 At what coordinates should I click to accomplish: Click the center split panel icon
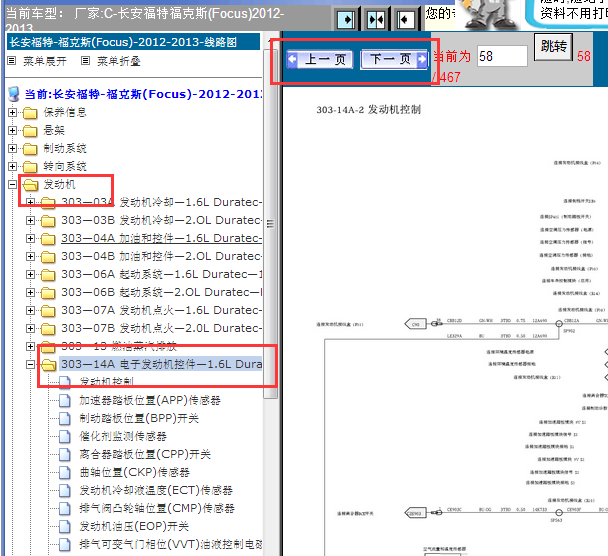[376, 19]
